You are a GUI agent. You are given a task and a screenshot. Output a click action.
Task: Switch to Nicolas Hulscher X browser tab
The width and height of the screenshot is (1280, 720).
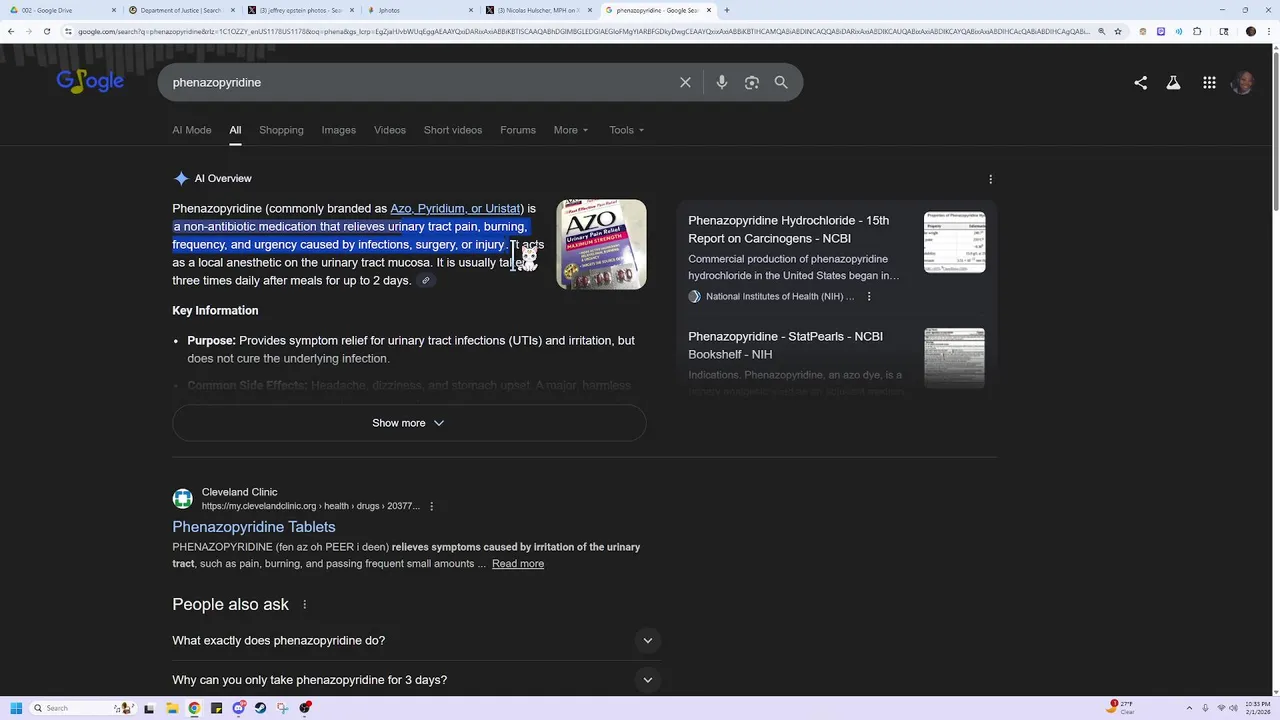tap(538, 10)
